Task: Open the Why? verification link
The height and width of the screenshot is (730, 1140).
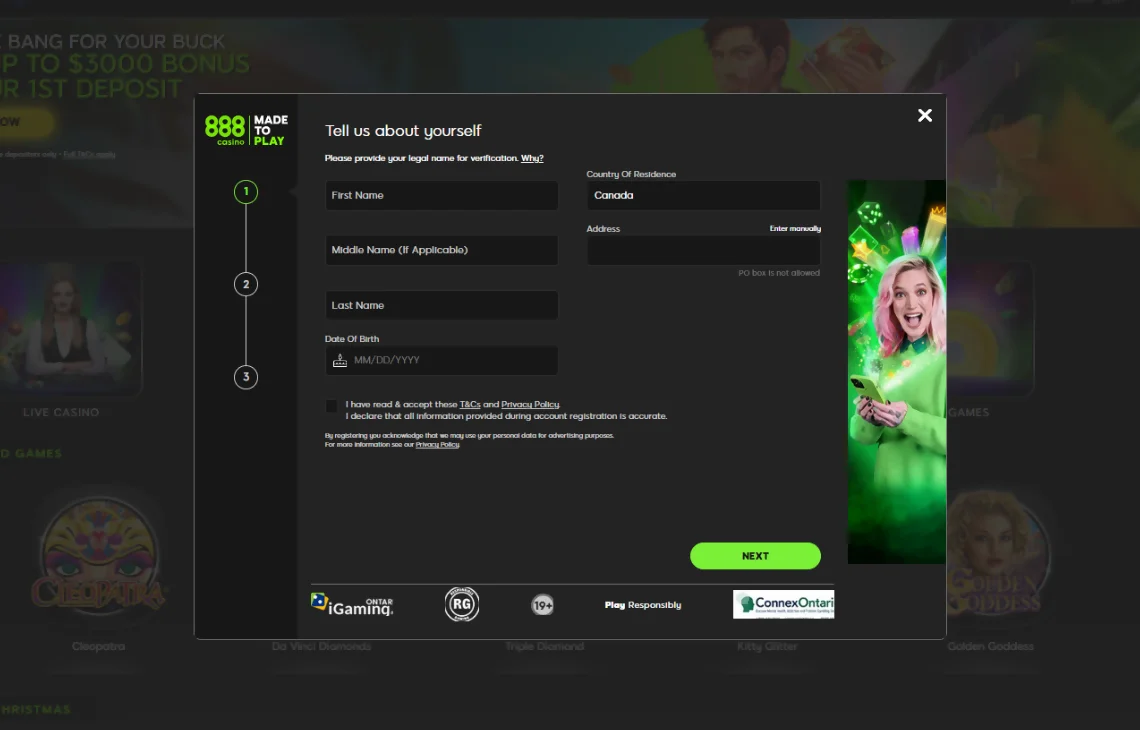Action: (x=532, y=158)
